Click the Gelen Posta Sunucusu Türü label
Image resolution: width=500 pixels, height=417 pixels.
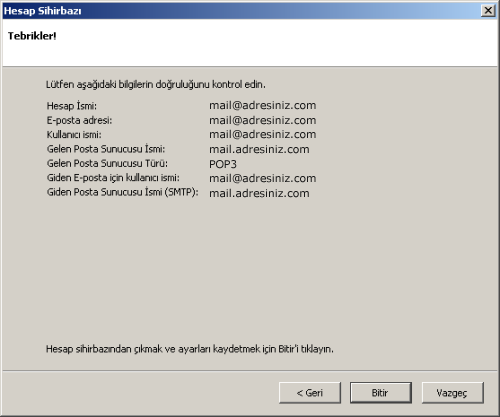[x=107, y=163]
